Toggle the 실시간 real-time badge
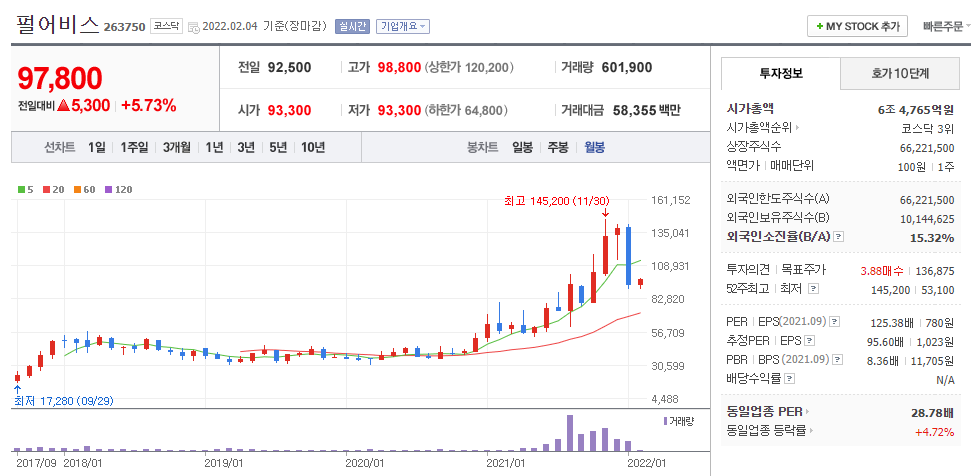Viewport: 973px width, 476px height. tap(352, 26)
